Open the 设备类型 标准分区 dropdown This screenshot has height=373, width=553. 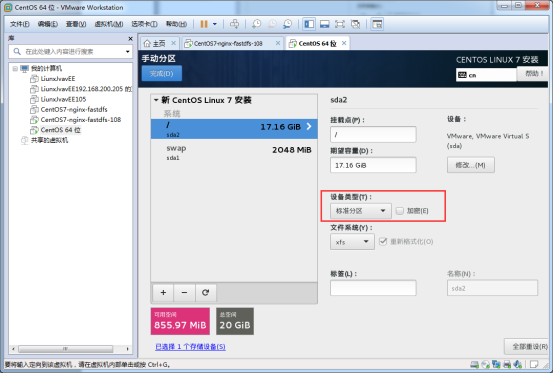click(360, 211)
